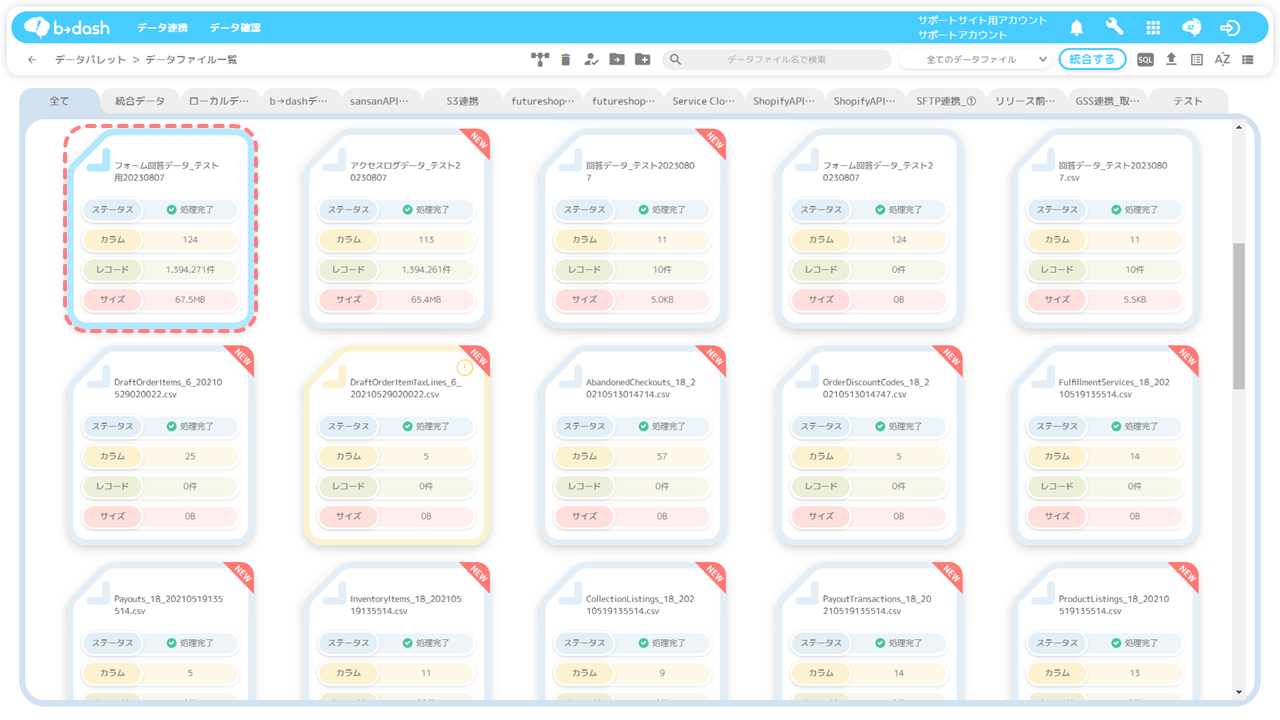Click データパレット breadcrumb link
This screenshot has height=720, width=1280.
point(91,60)
